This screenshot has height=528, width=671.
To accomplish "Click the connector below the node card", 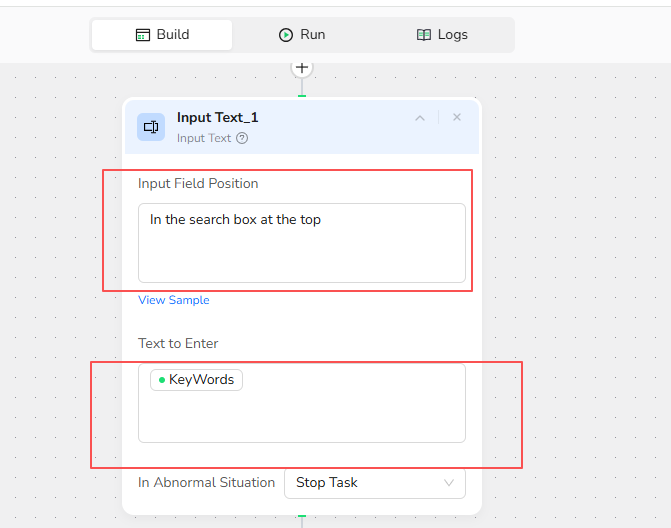I will pyautogui.click(x=302, y=518).
